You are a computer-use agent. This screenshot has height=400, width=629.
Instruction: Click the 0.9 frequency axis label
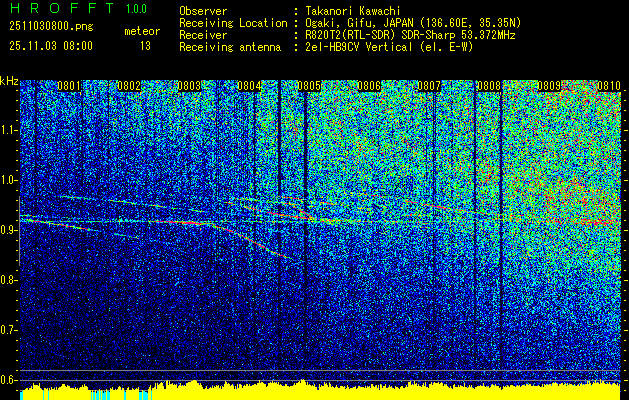(8, 230)
